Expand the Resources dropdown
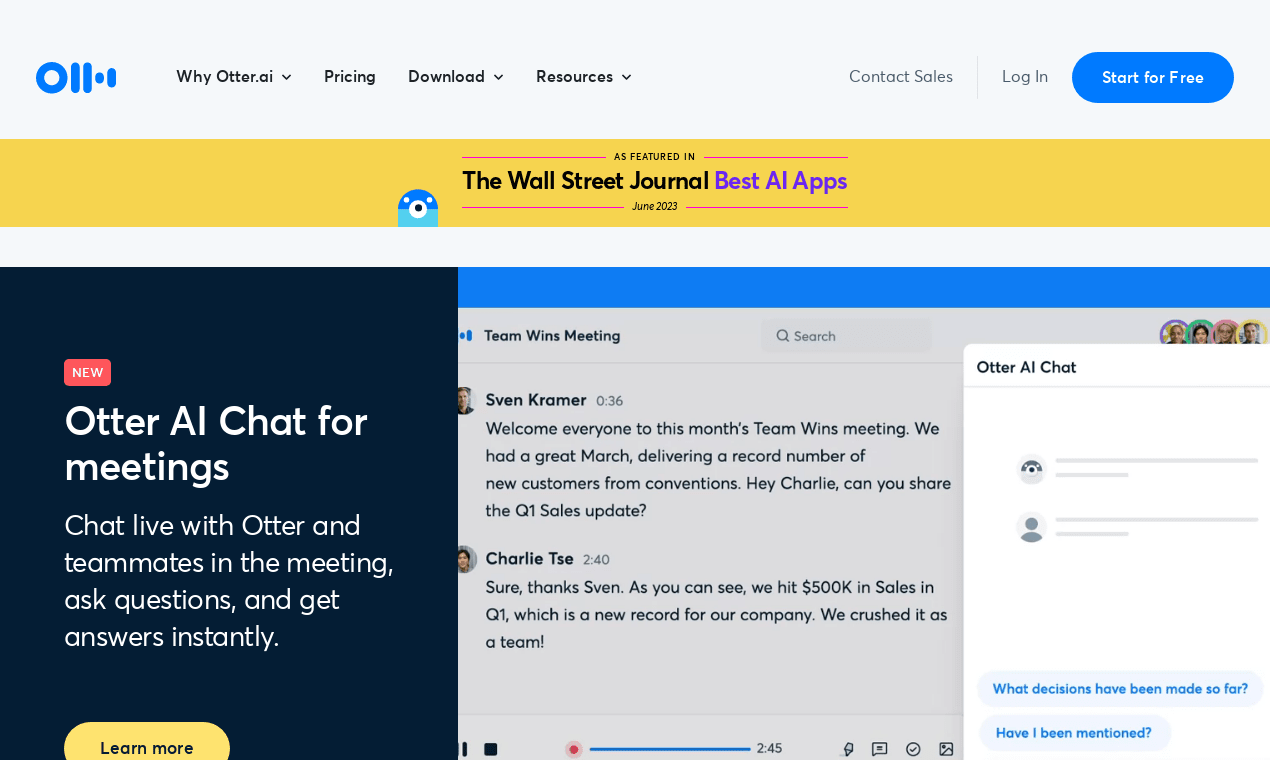1270x760 pixels. coord(584,77)
